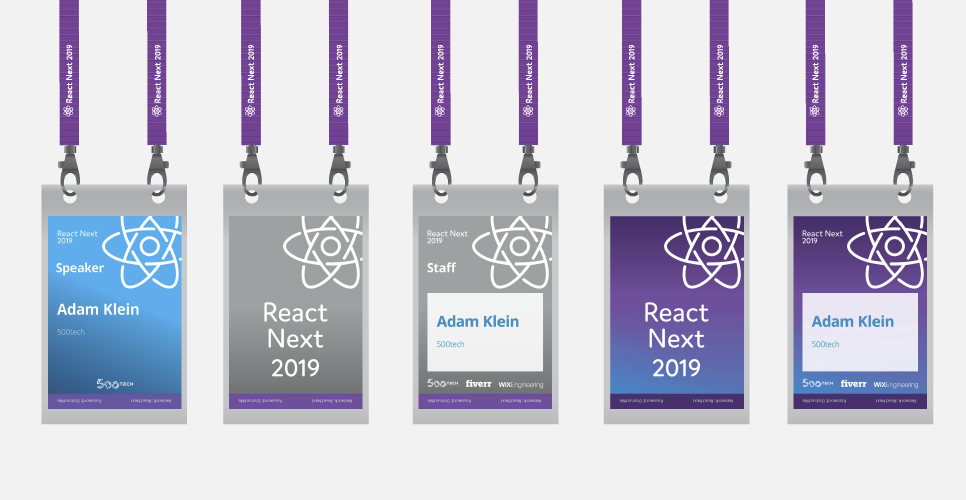Image resolution: width=966 pixels, height=500 pixels.
Task: Click "500tech" company text under Adam Klein on purple badge
Action: pyautogui.click(x=826, y=344)
